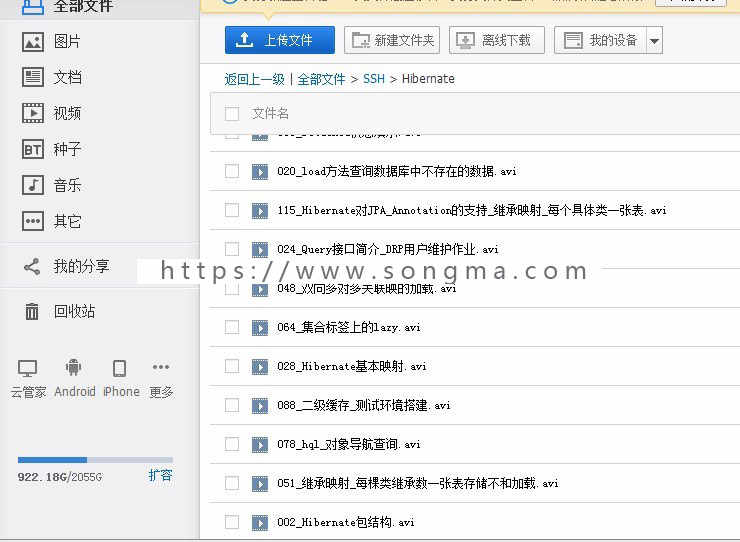
Task: Click the trash can icon beside 回收站
Action: click(32, 312)
